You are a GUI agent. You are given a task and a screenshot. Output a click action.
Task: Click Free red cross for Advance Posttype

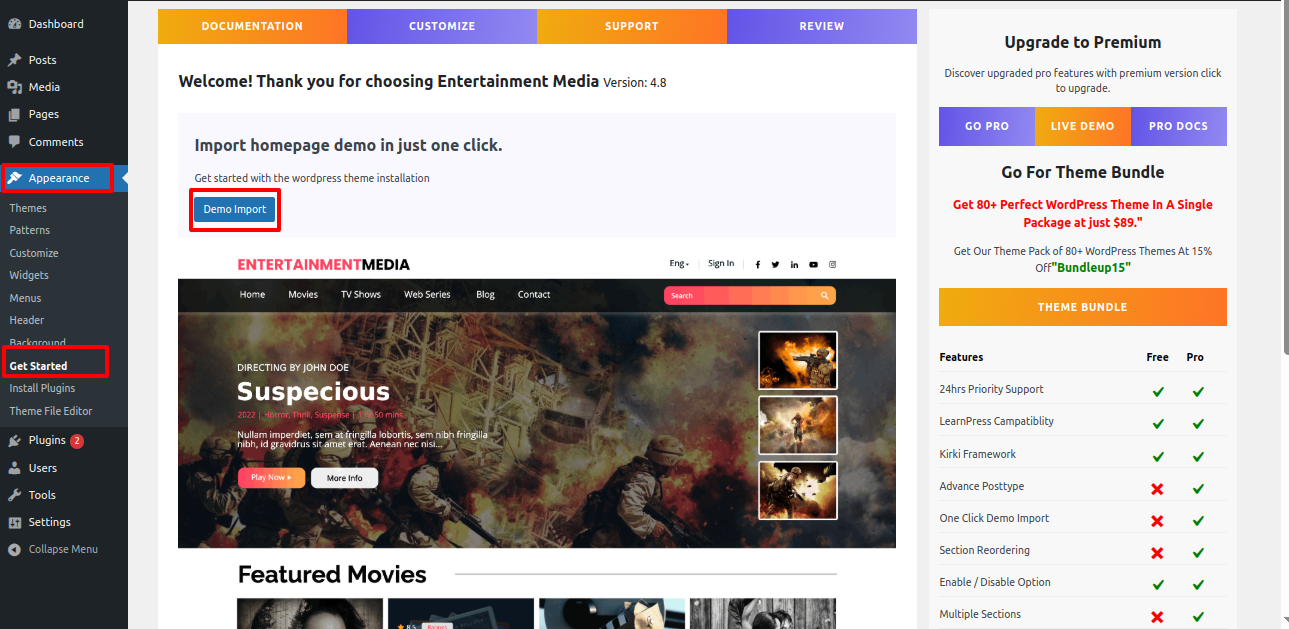(x=1158, y=488)
